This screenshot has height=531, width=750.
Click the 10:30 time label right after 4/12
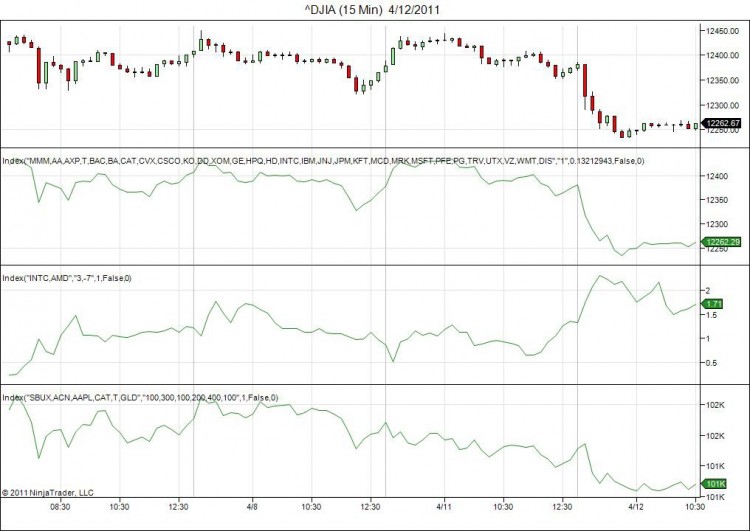(x=695, y=507)
